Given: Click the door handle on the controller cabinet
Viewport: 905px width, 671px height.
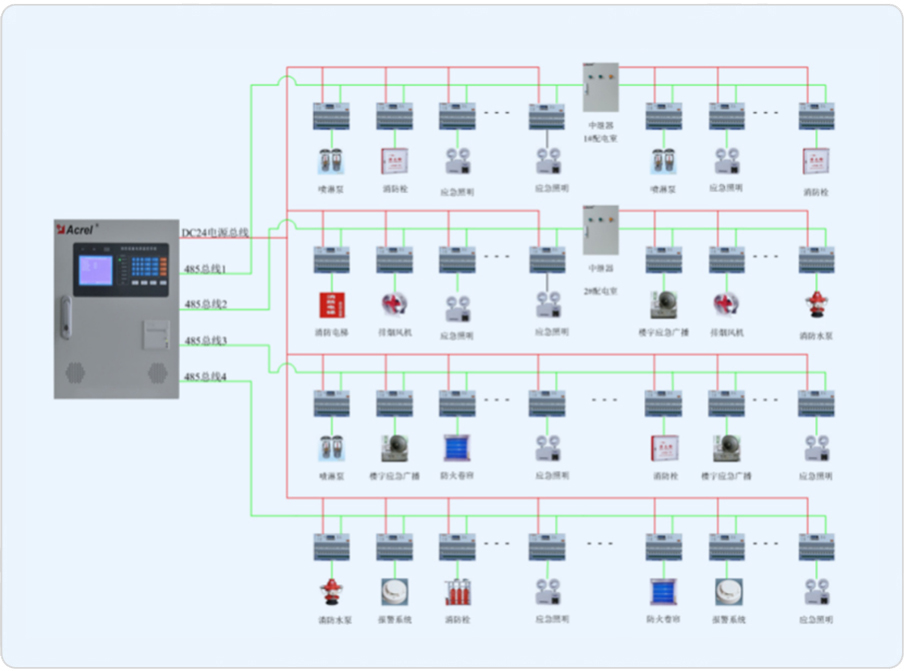Looking at the screenshot, I should click(x=66, y=317).
